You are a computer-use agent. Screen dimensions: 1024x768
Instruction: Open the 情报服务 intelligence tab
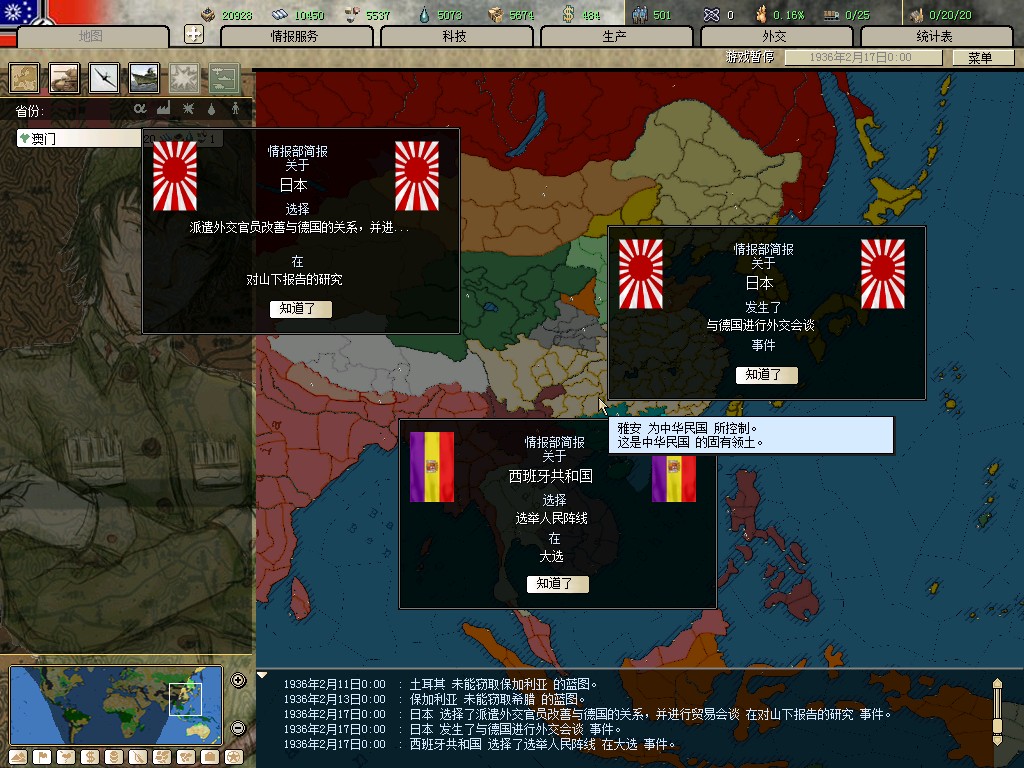coord(296,36)
